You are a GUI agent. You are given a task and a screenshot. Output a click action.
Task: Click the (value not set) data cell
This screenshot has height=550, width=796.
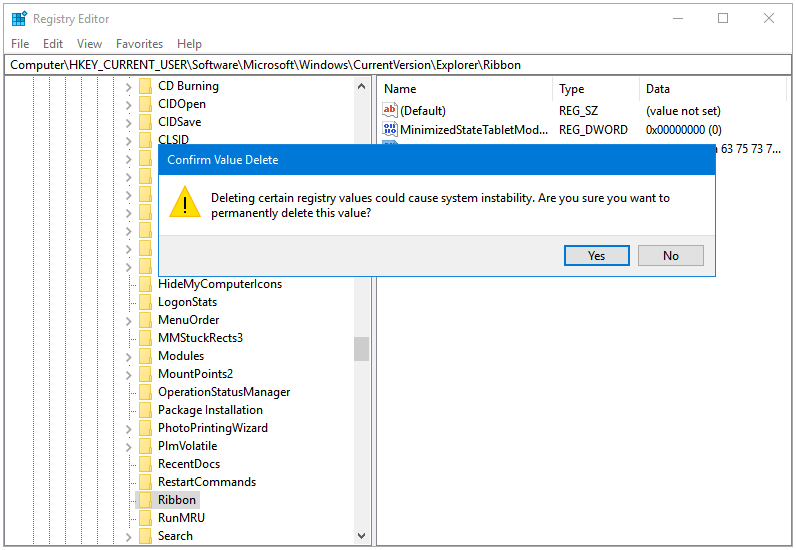pos(683,111)
